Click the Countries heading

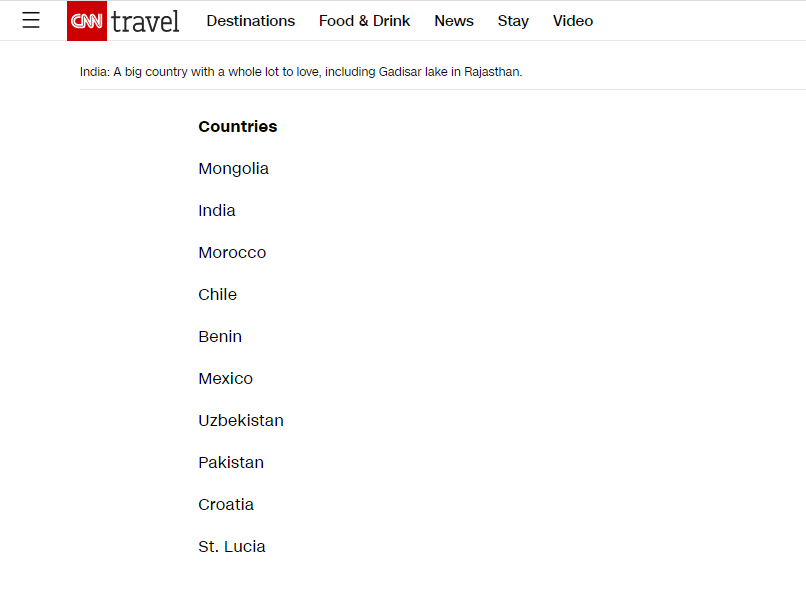[x=237, y=127]
